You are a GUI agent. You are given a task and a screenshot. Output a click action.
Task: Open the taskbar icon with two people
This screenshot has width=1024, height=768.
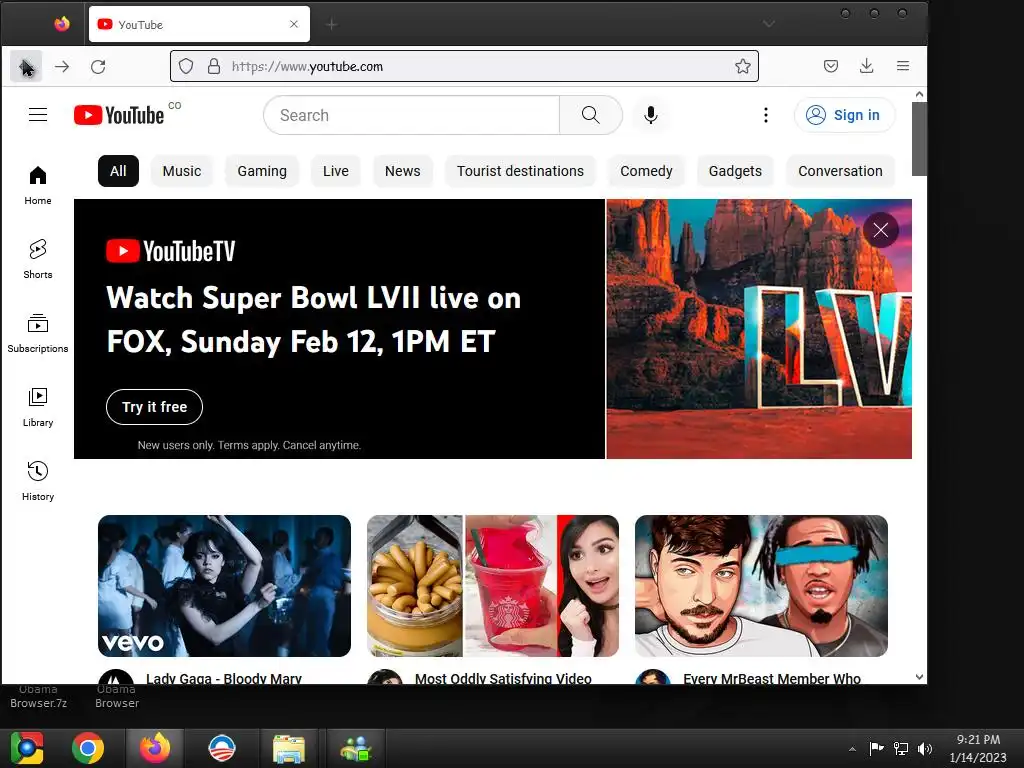tap(356, 748)
